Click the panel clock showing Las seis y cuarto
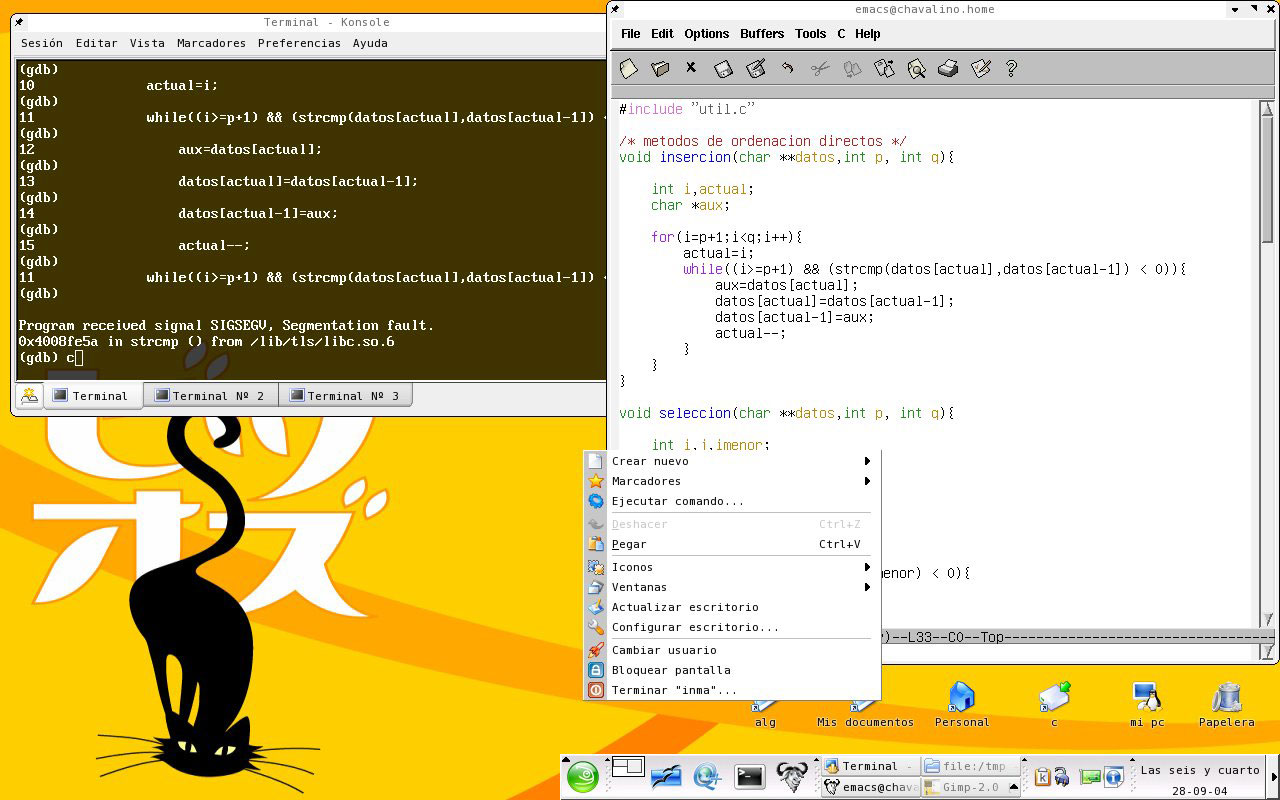The image size is (1280, 800). [x=1199, y=779]
